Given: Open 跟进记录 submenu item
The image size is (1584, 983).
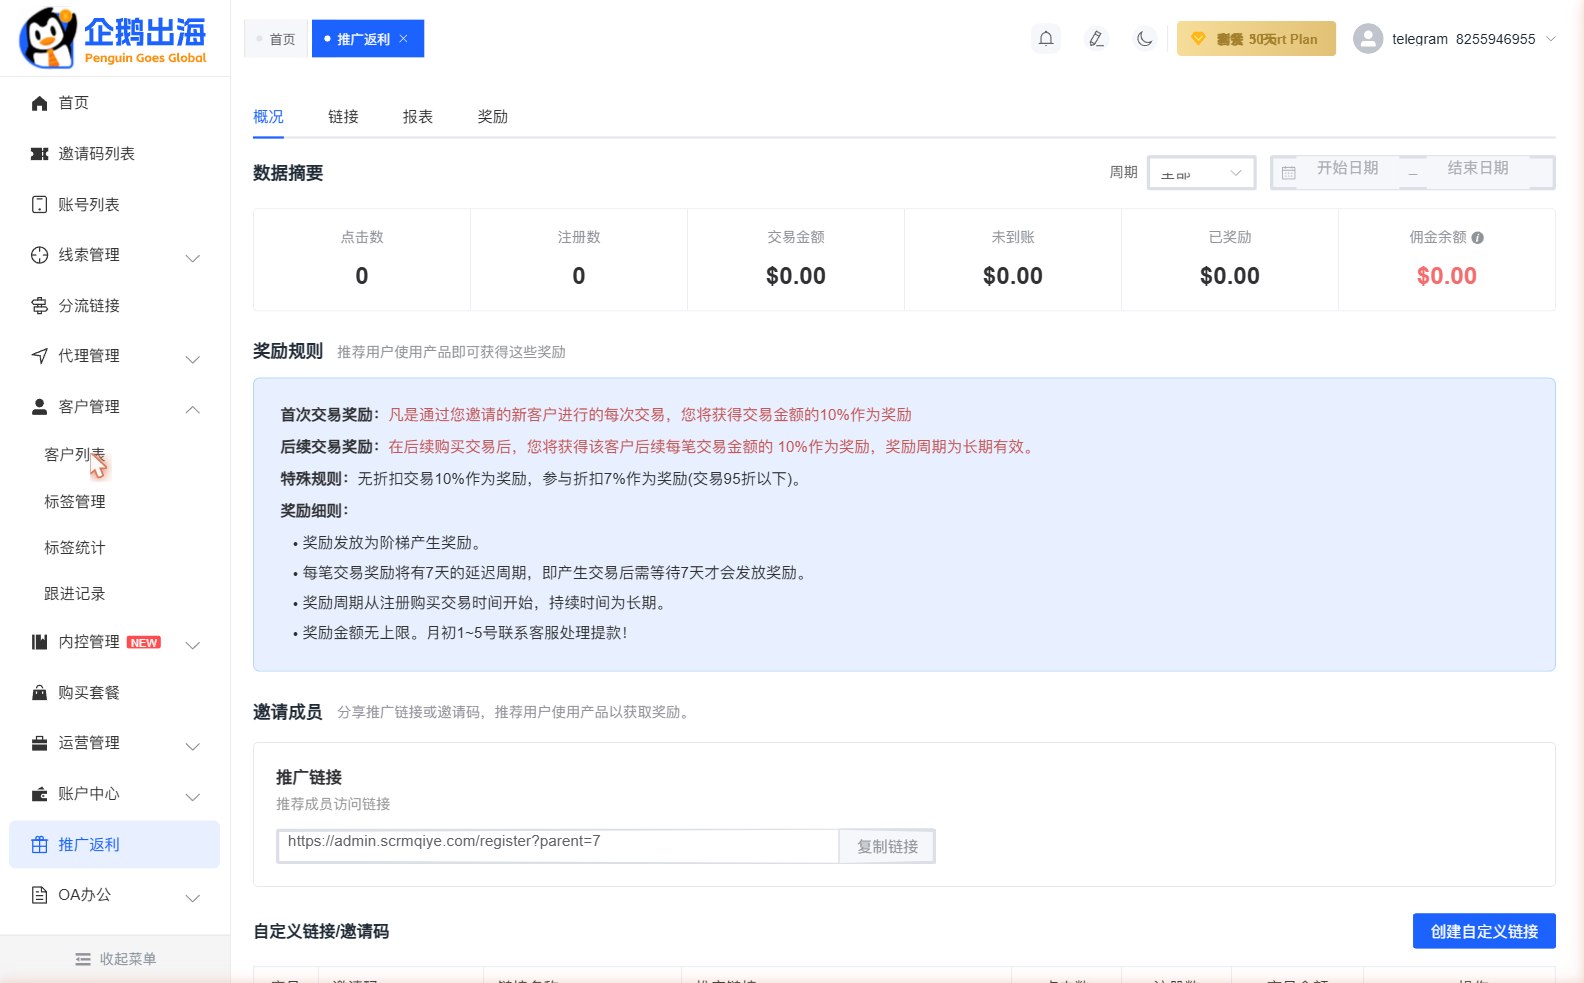Looking at the screenshot, I should [x=75, y=594].
